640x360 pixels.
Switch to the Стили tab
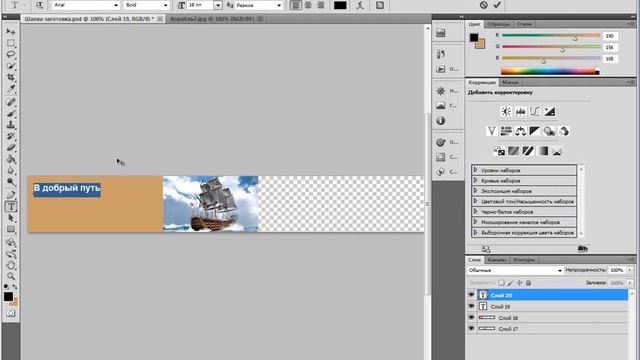[524, 24]
